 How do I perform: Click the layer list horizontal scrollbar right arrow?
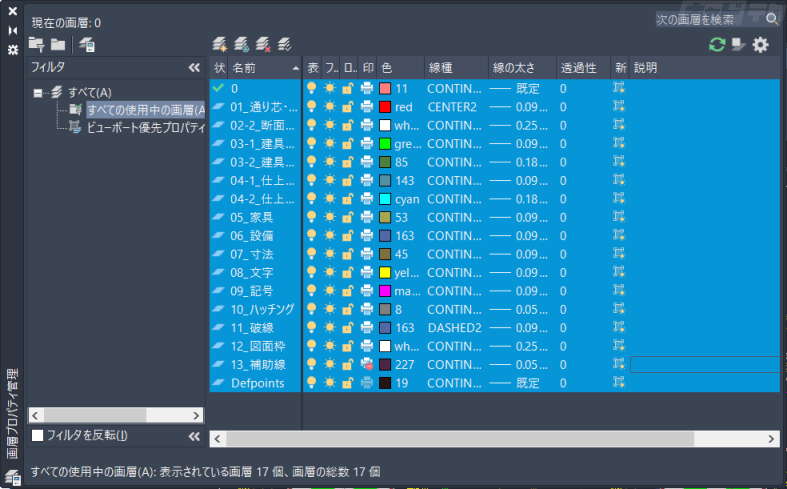pos(771,439)
